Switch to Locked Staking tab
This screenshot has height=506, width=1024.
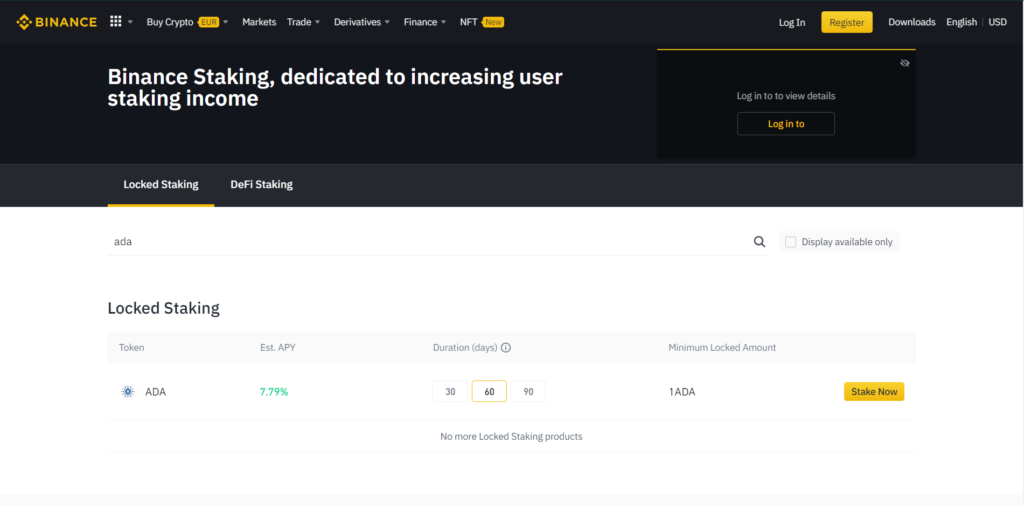(161, 185)
